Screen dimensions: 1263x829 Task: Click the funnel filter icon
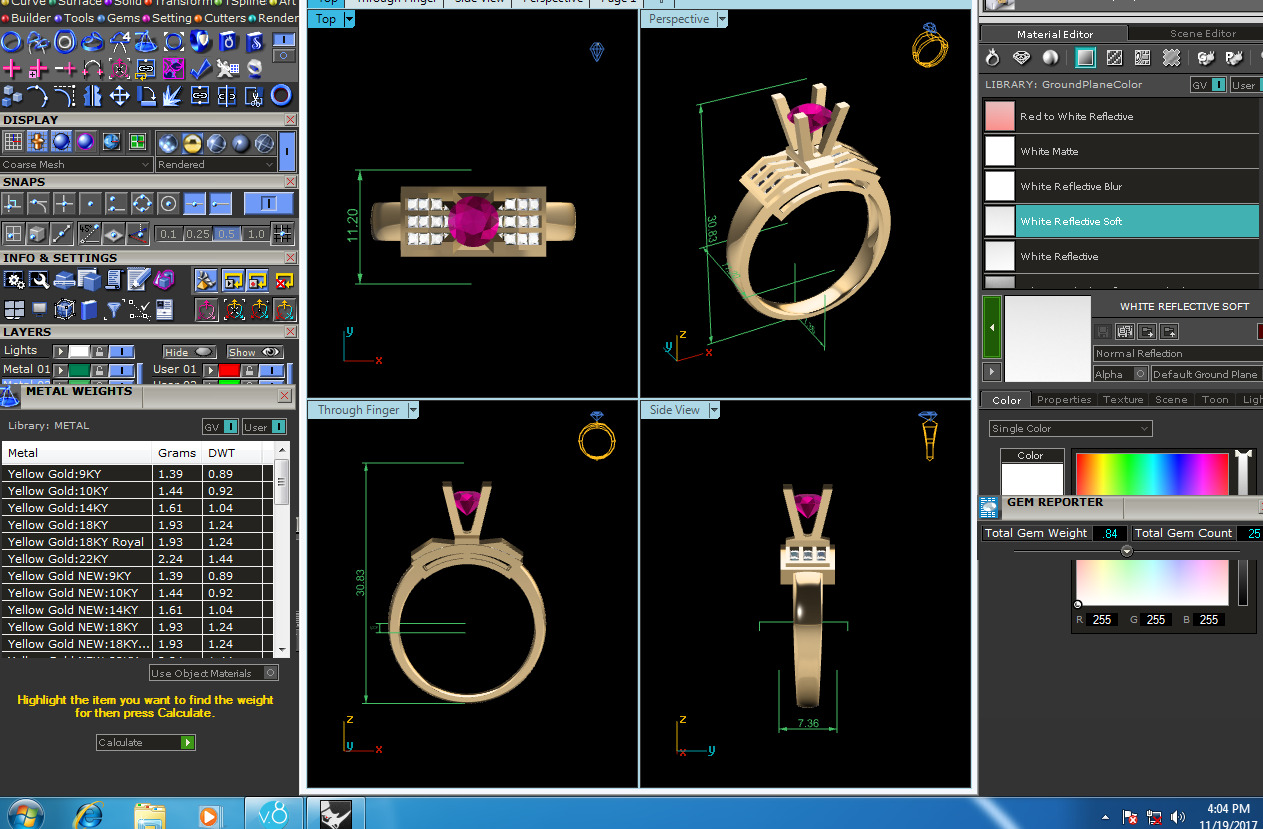114,309
